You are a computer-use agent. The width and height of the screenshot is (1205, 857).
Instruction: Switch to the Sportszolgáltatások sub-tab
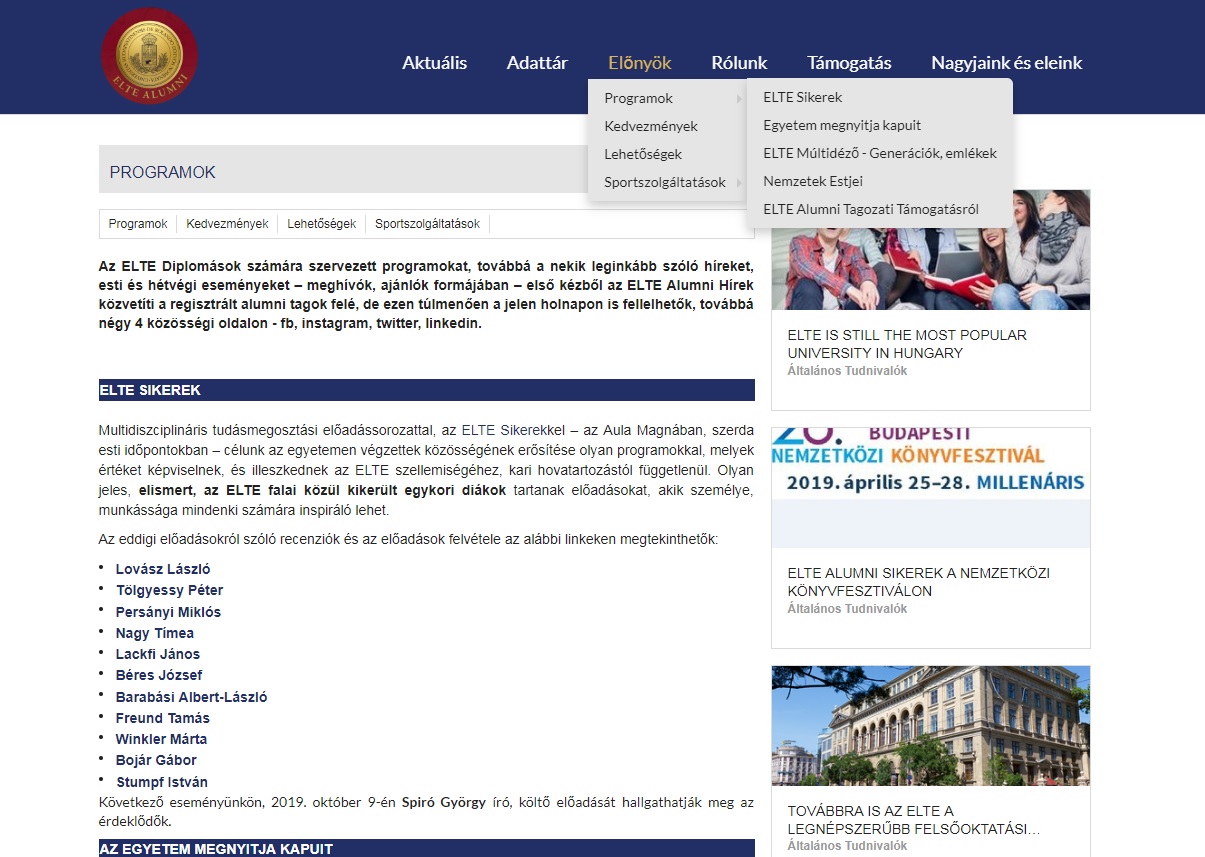point(427,224)
